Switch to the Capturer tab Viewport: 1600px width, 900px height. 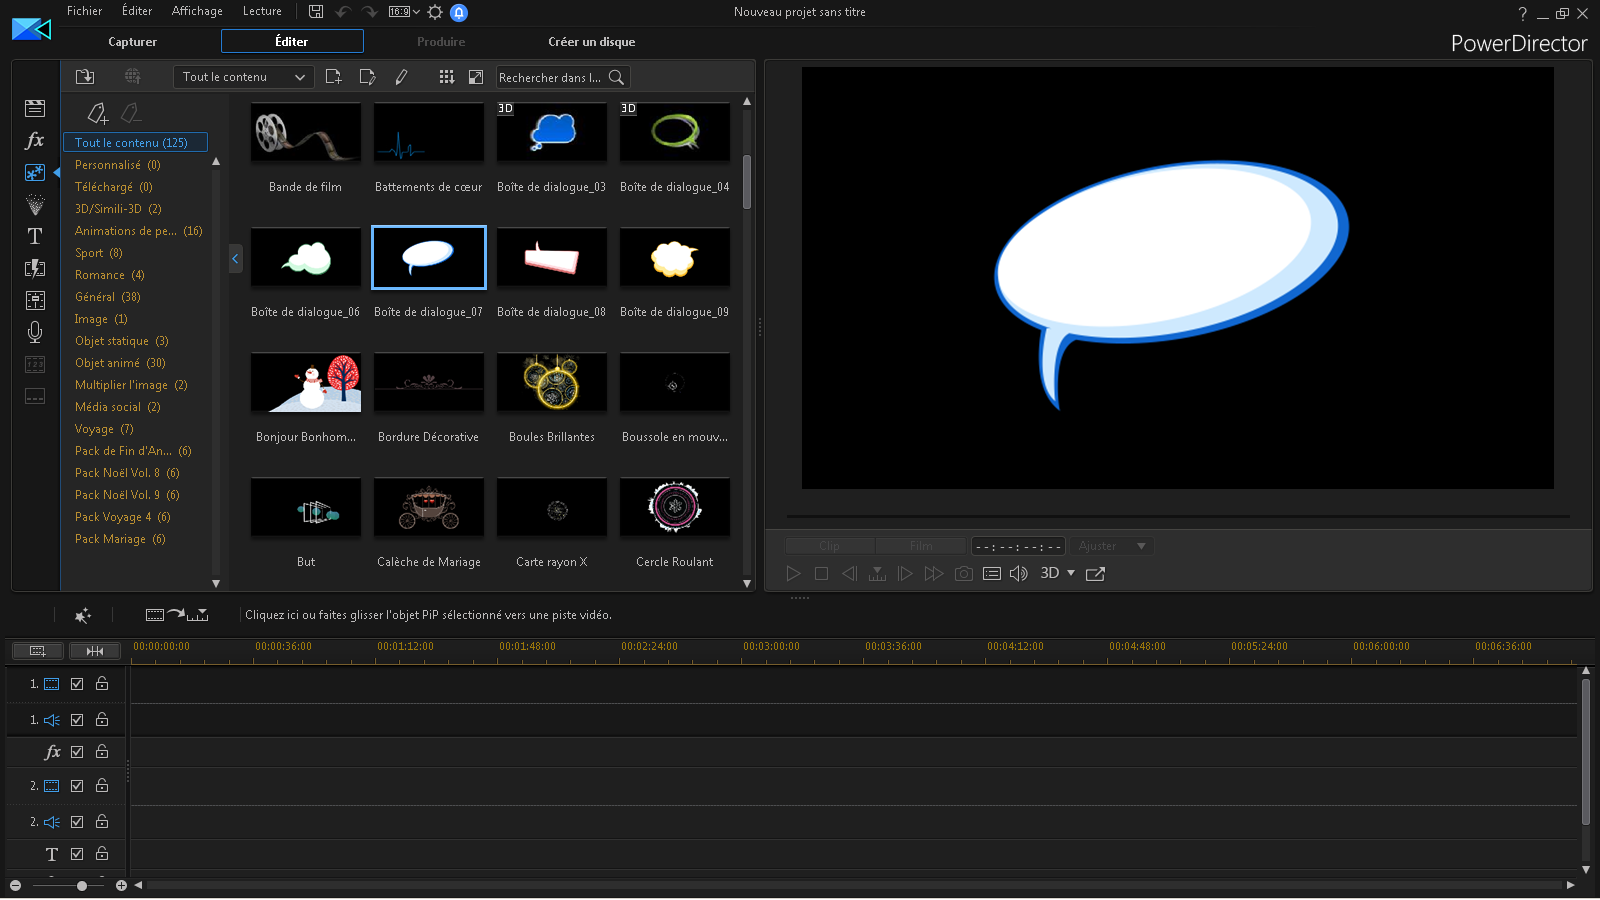132,42
